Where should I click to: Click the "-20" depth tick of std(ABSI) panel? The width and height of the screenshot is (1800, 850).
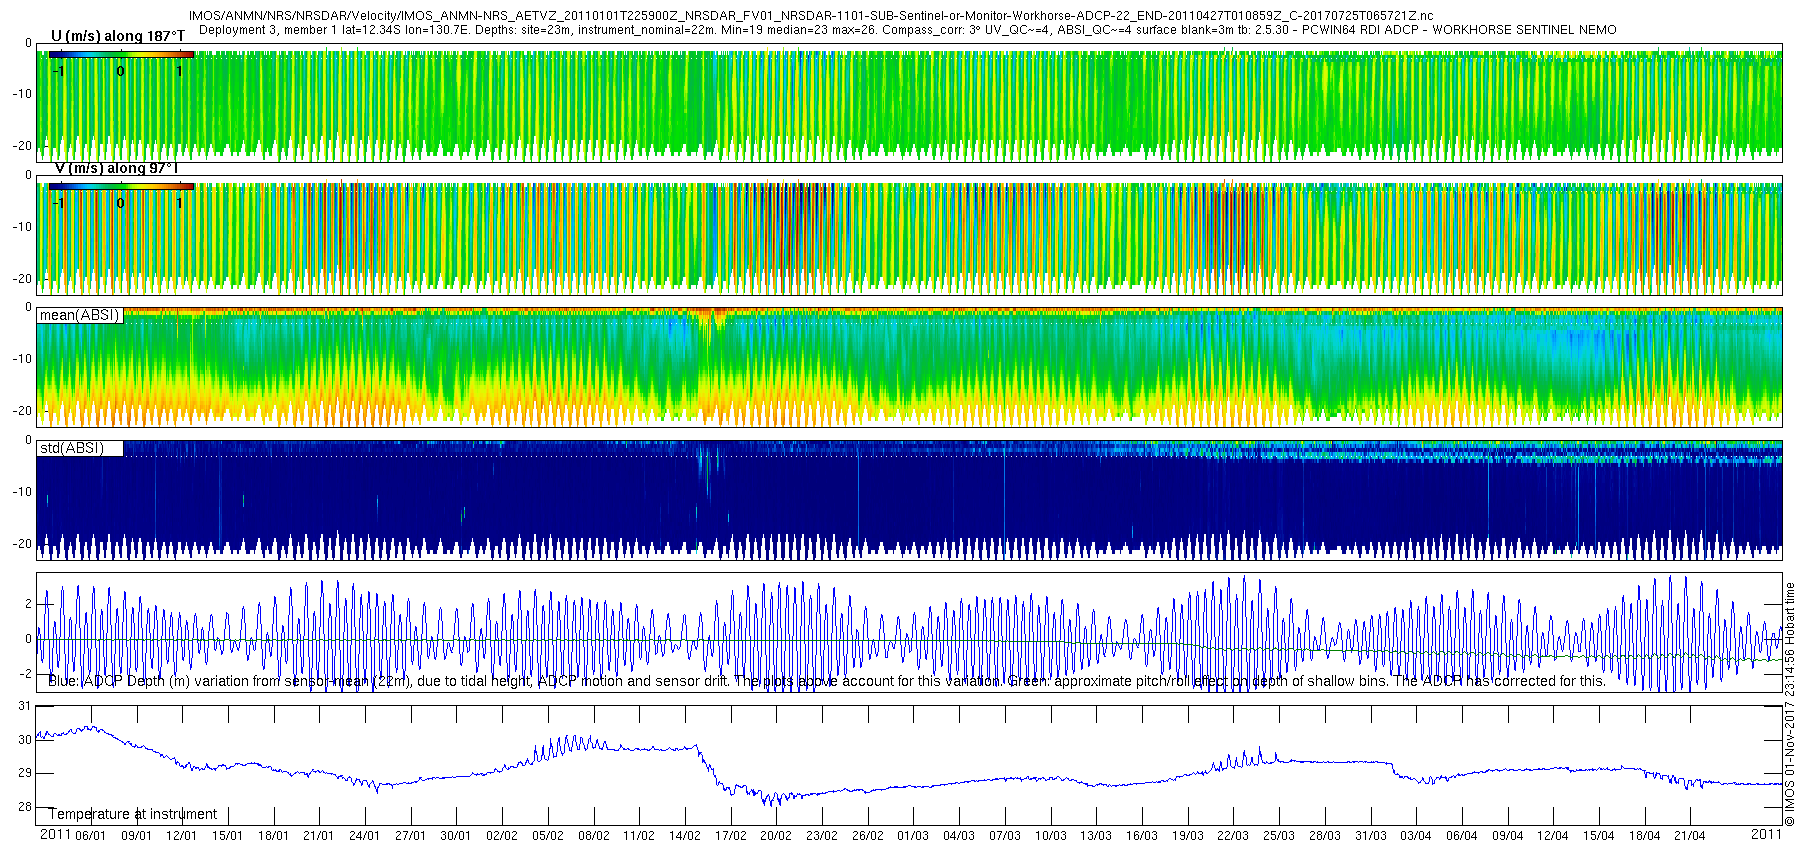coord(21,544)
